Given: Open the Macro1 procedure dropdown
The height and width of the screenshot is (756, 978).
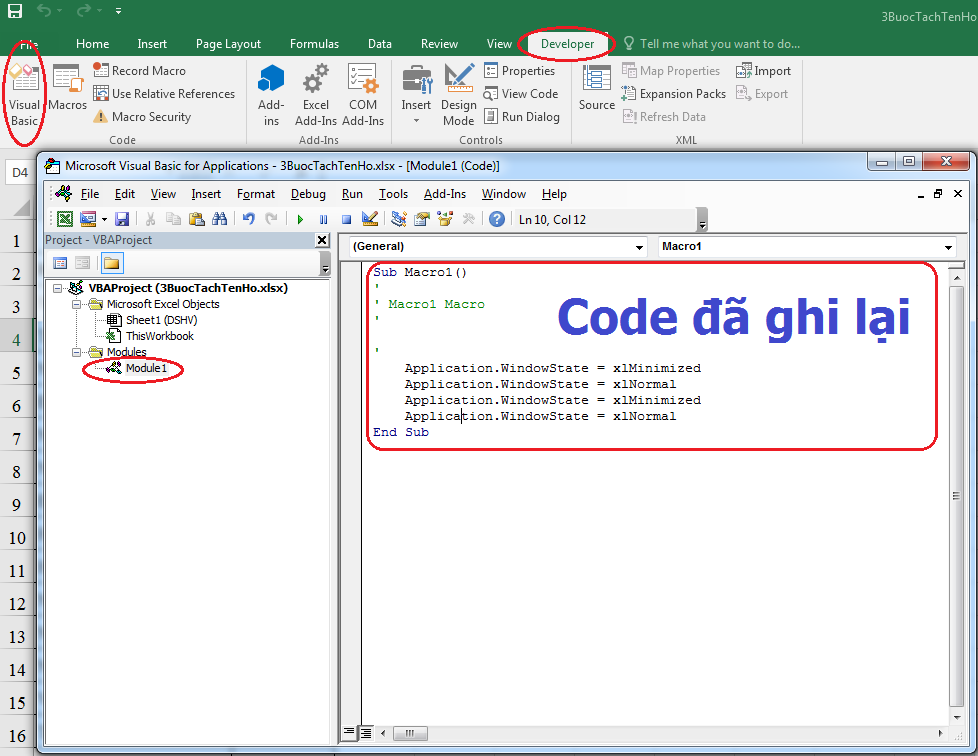Looking at the screenshot, I should [x=947, y=246].
